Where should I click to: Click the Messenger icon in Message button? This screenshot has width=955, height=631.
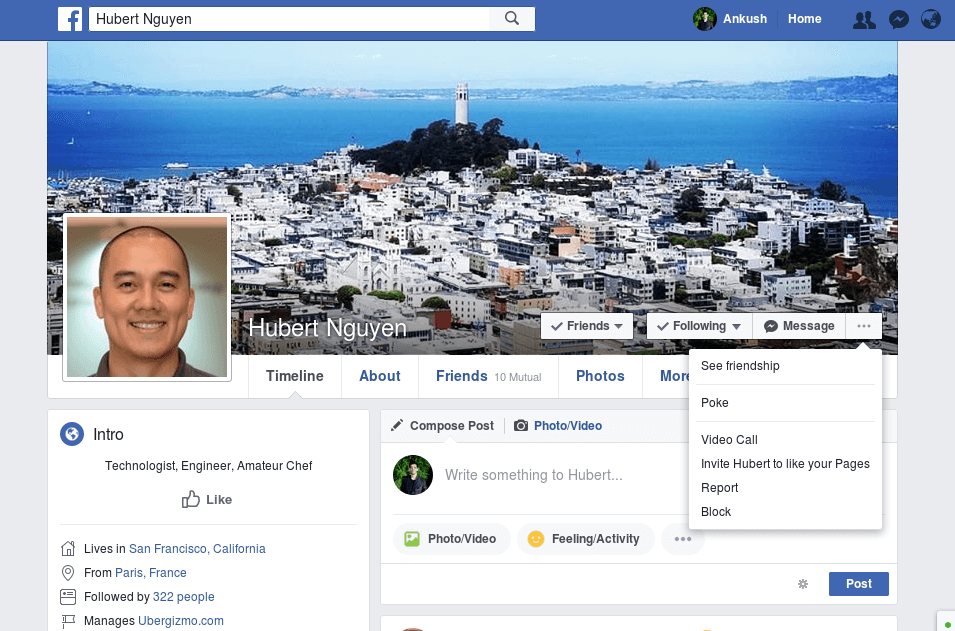770,326
